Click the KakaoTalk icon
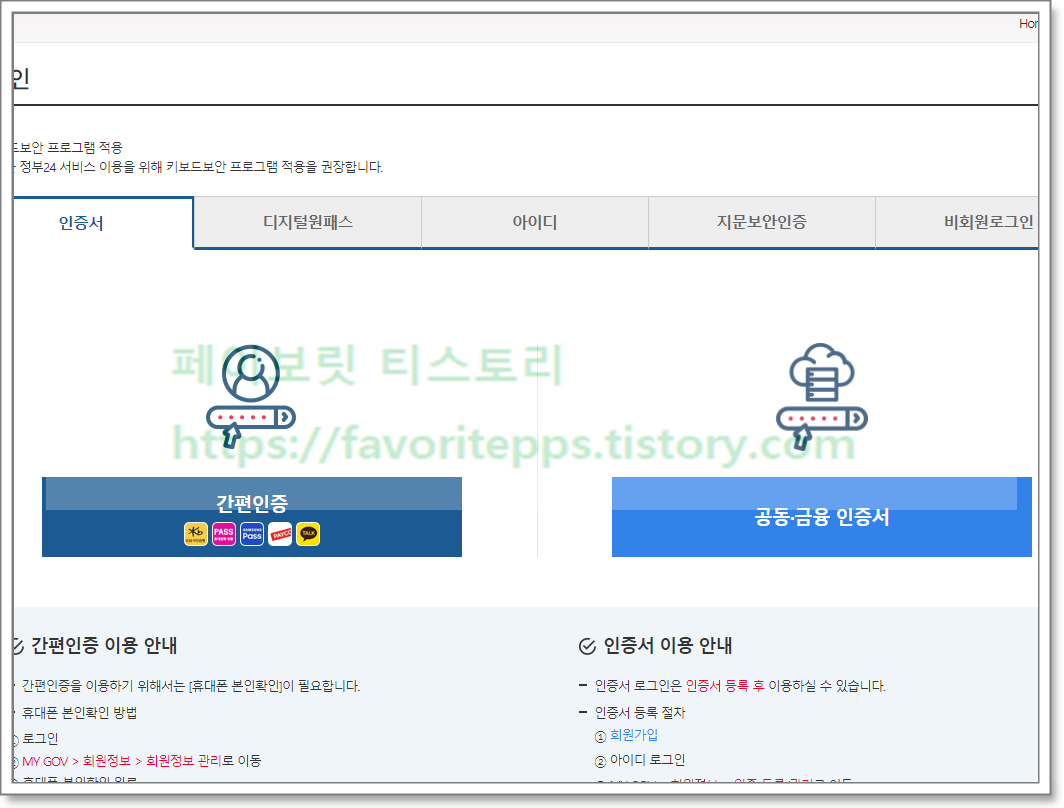 click(x=308, y=534)
